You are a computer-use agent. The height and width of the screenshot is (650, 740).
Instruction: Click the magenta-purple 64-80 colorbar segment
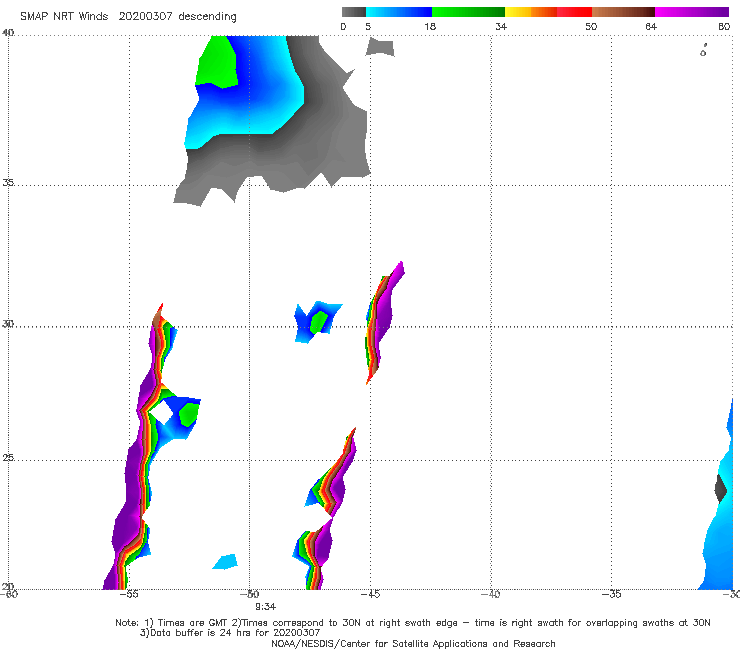[x=692, y=12]
